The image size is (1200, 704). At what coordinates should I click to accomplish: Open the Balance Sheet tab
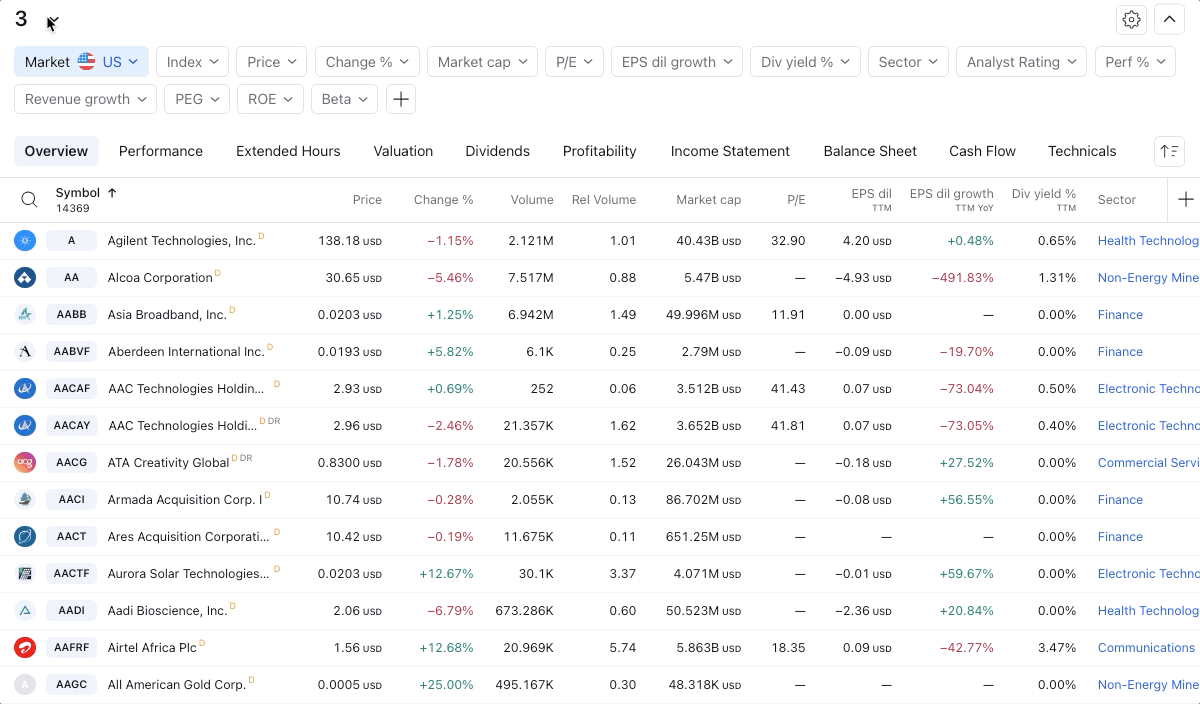tap(870, 151)
